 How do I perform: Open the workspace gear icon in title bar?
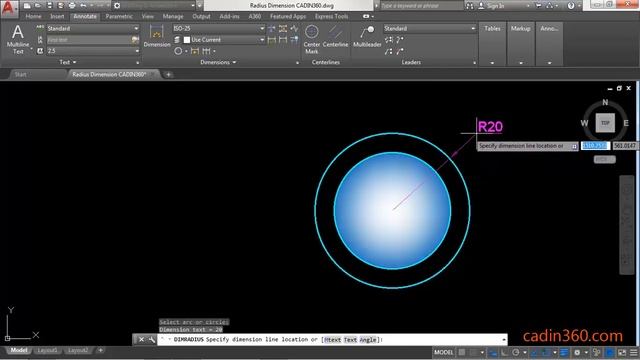pos(117,6)
